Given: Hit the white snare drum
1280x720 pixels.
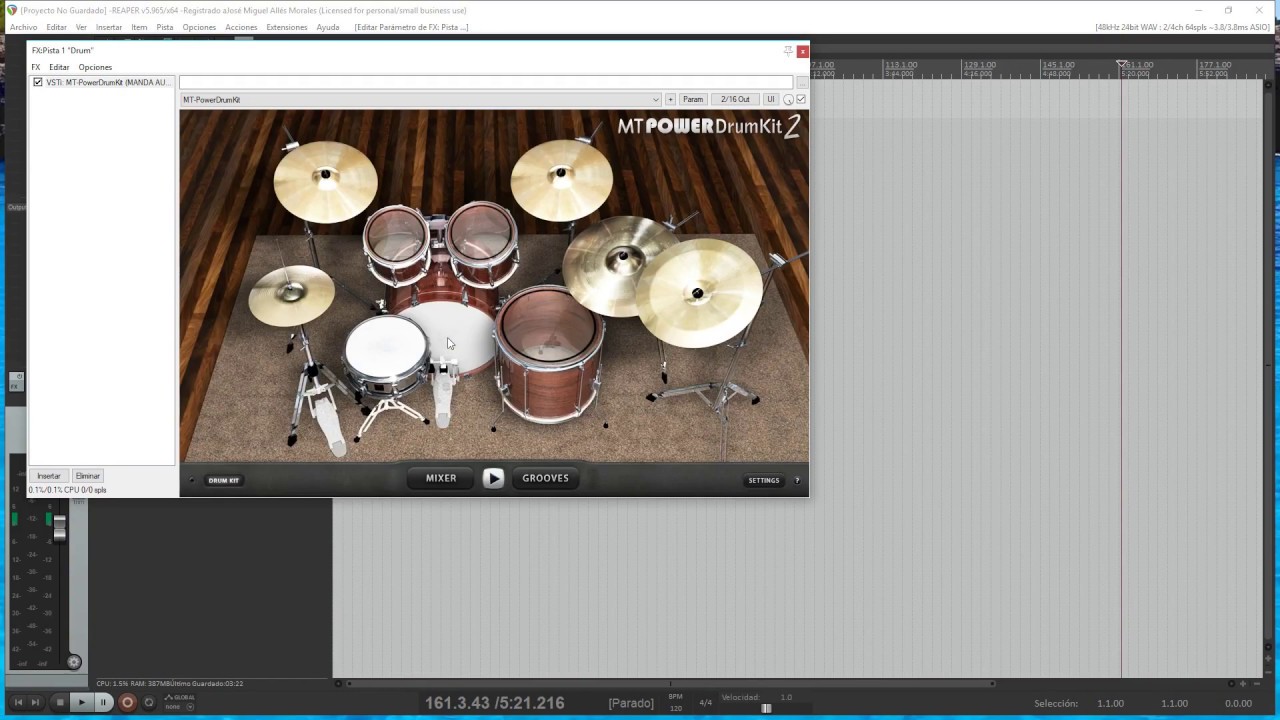Looking at the screenshot, I should click(386, 348).
